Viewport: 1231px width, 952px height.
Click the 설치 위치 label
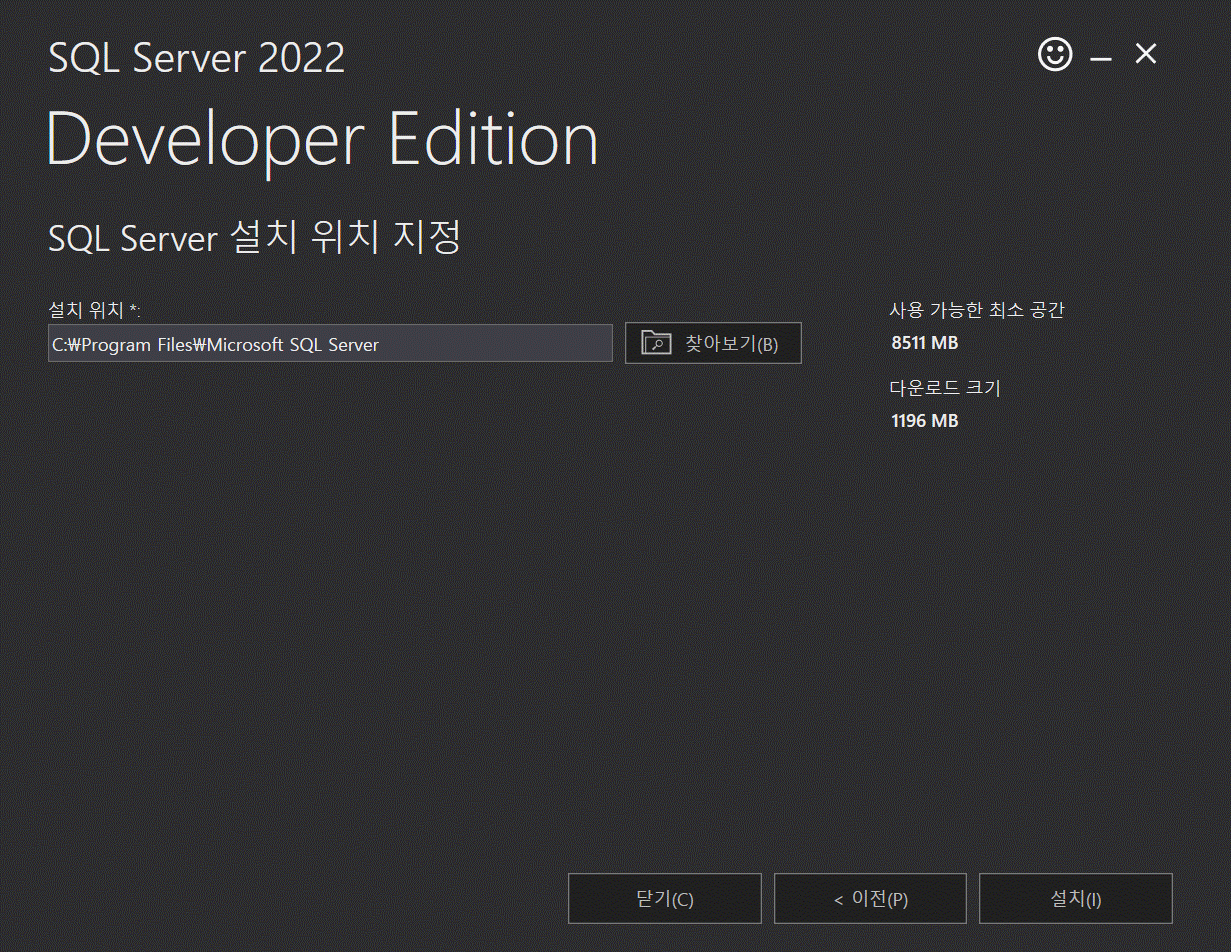pos(94,309)
